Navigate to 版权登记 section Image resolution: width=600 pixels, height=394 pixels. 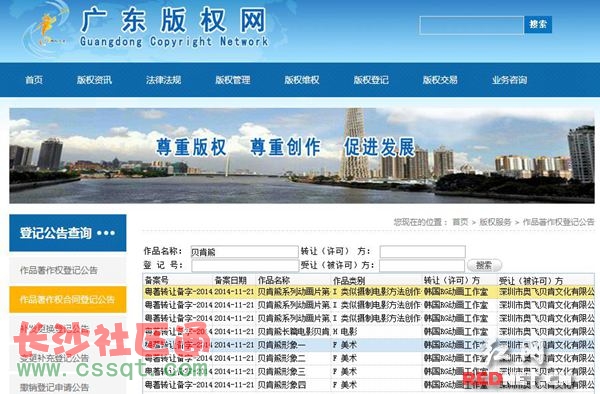371,80
